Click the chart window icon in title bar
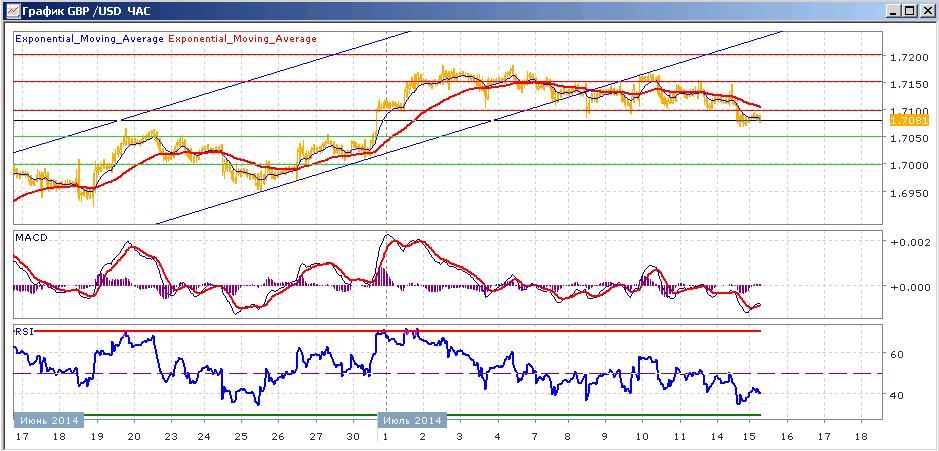This screenshot has width=939, height=451. pos(11,11)
